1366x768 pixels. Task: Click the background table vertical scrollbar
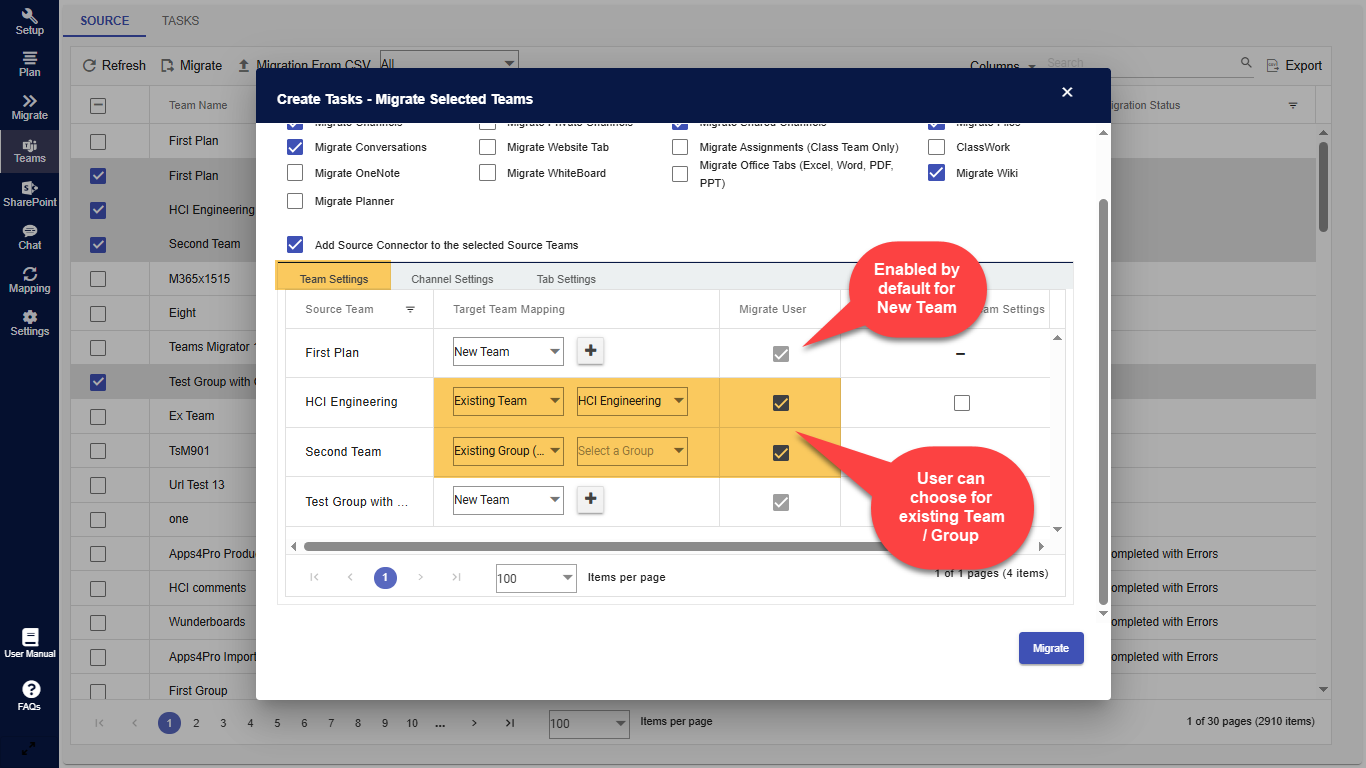(x=1323, y=186)
